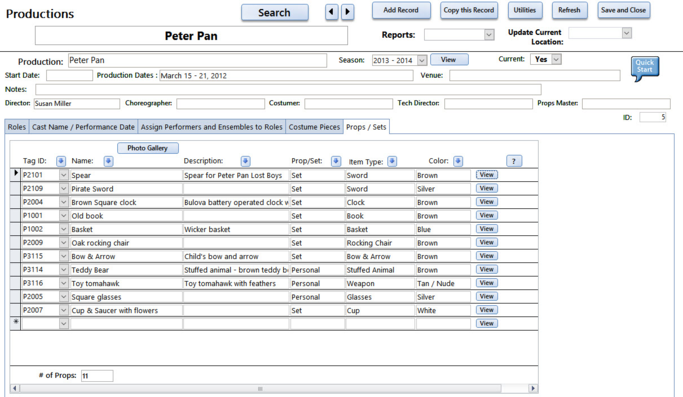Click the Tag ID sort arrow icon
683x397 pixels.
[x=61, y=161]
